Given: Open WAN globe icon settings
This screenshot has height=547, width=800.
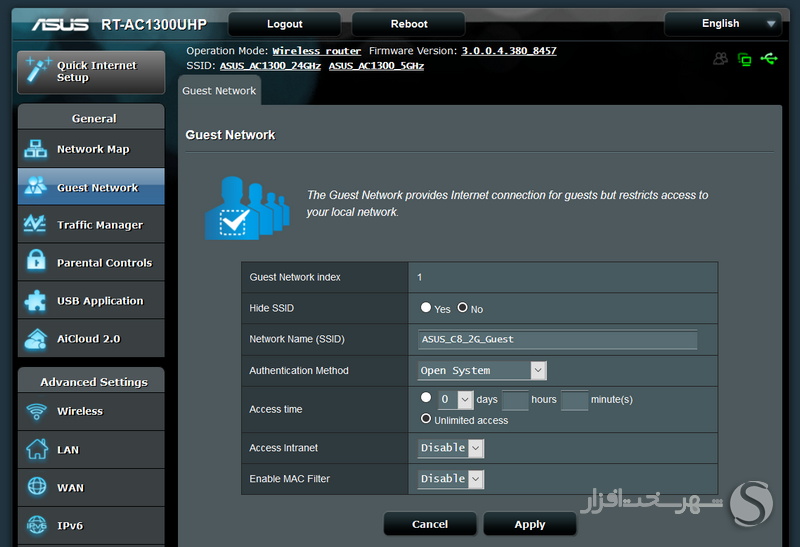Looking at the screenshot, I should pyautogui.click(x=37, y=486).
